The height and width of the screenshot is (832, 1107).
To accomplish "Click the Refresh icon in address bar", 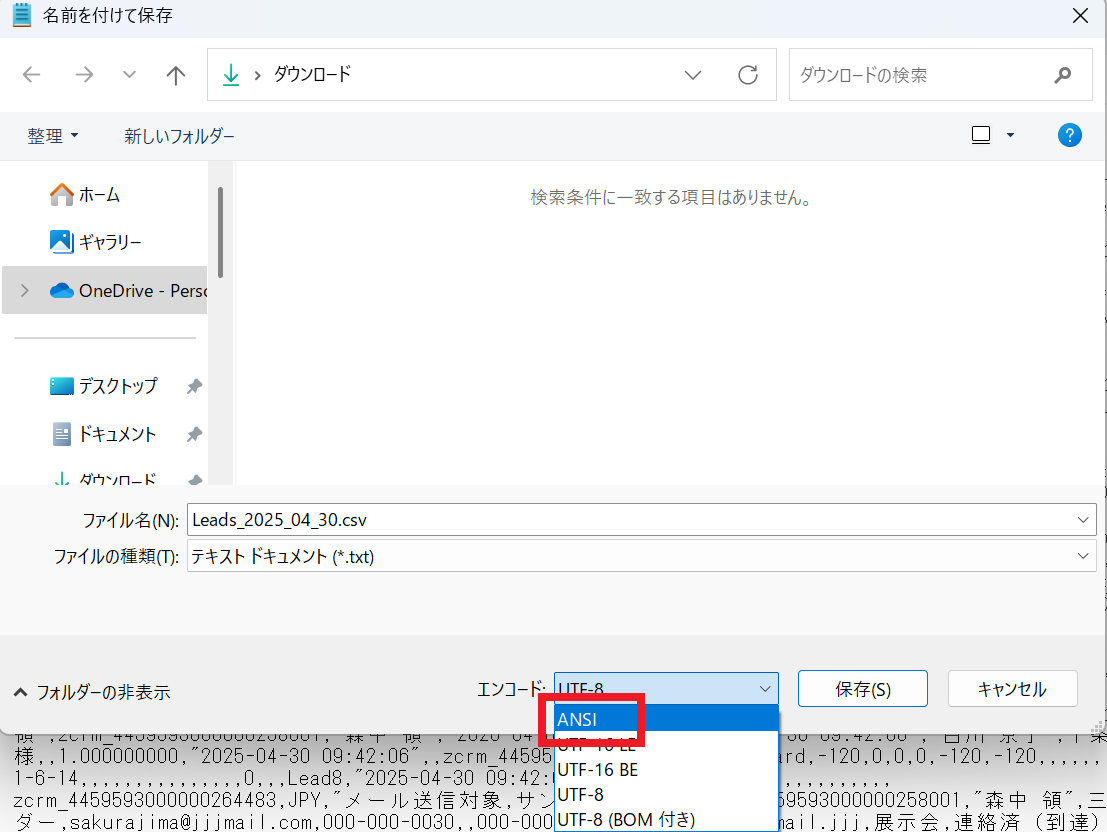I will [747, 75].
